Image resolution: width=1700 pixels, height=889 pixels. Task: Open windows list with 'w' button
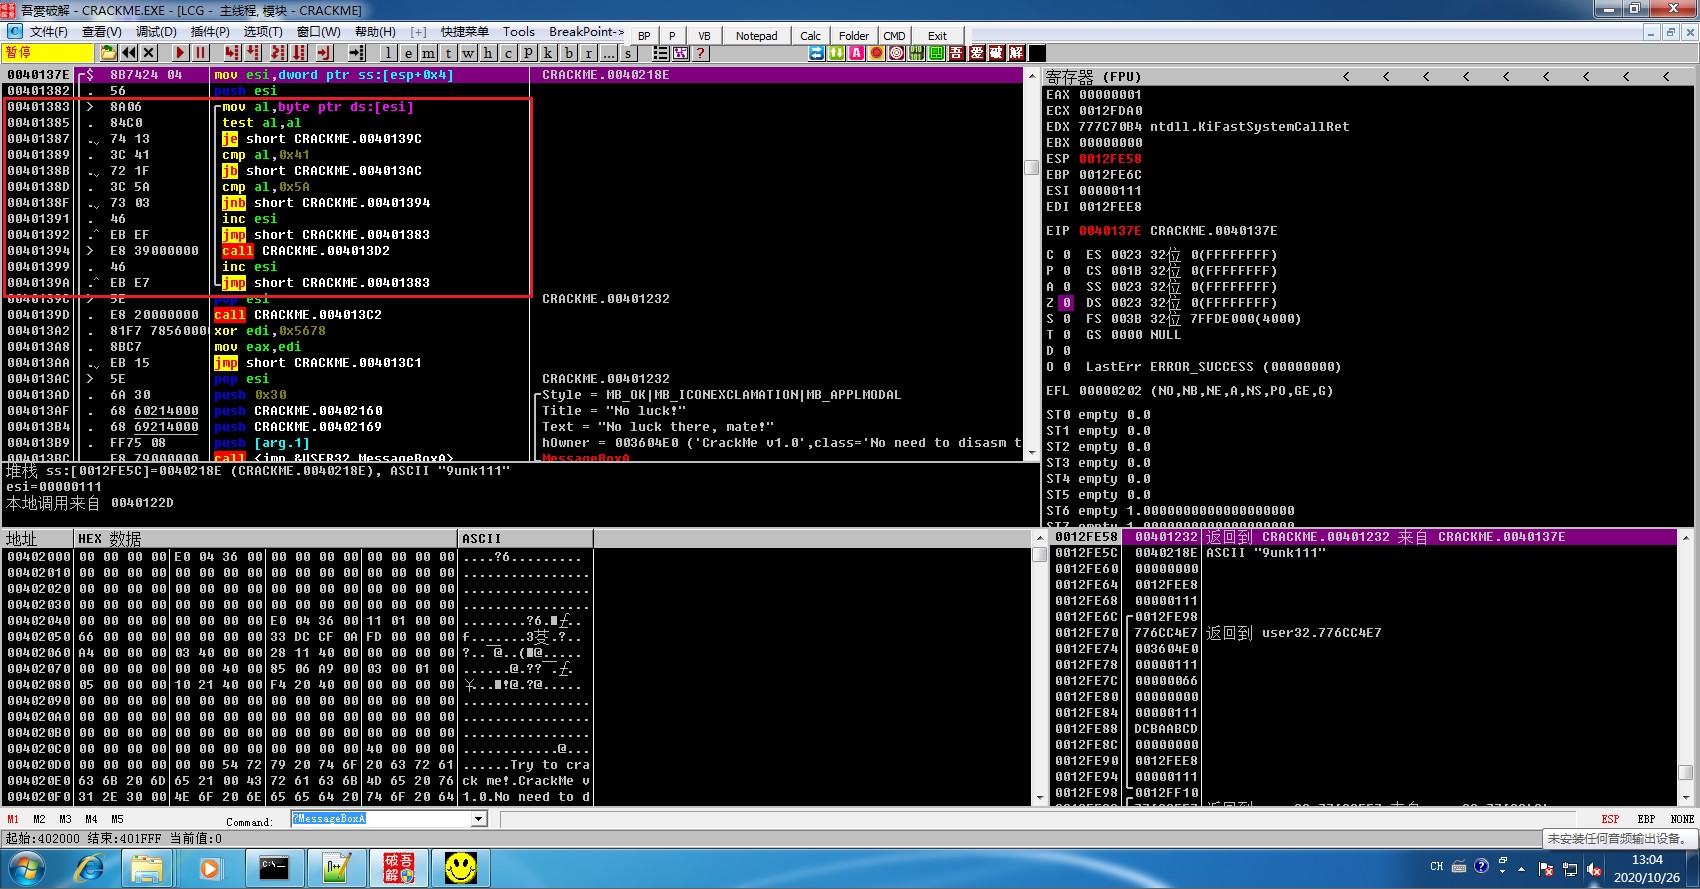(x=468, y=53)
